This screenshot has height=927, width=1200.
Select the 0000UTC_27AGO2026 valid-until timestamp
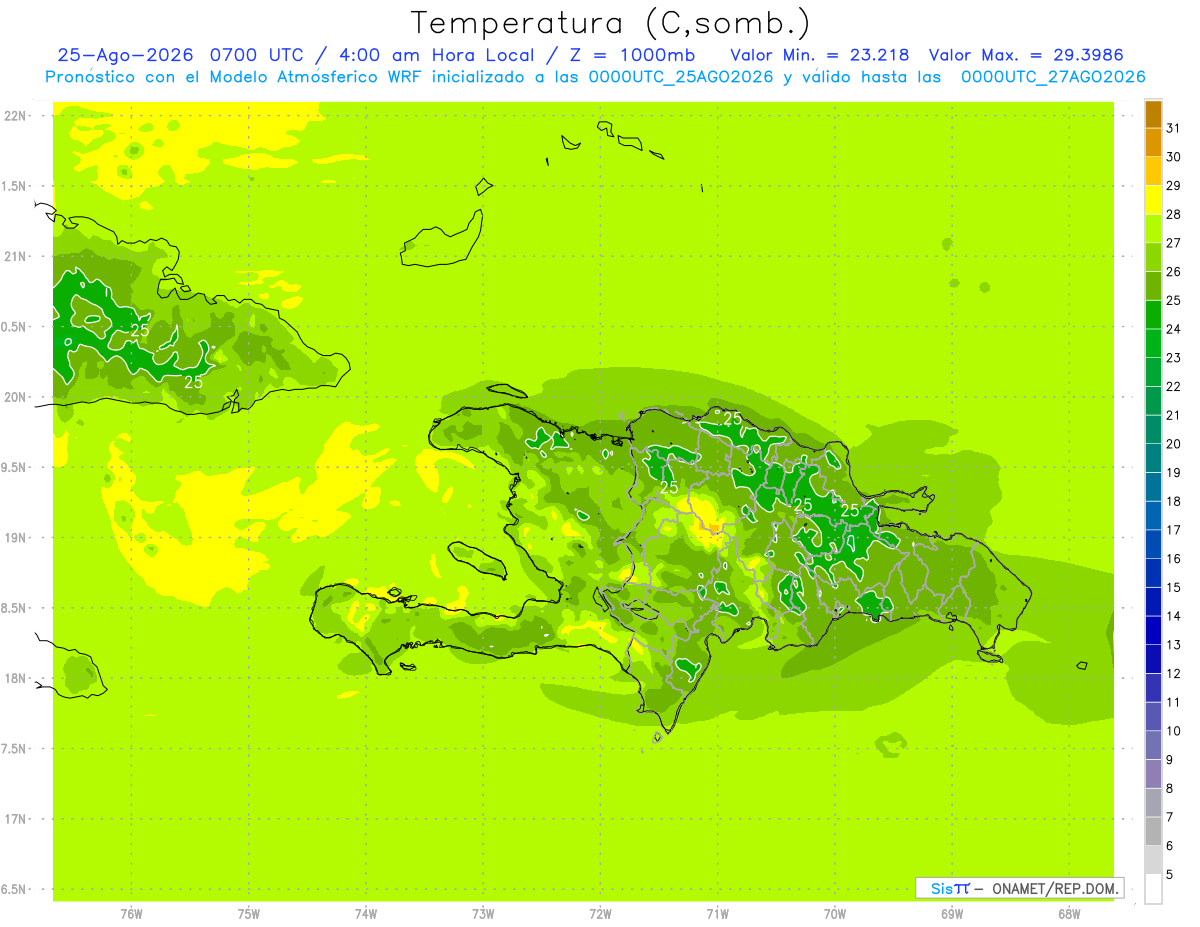[x=1053, y=77]
